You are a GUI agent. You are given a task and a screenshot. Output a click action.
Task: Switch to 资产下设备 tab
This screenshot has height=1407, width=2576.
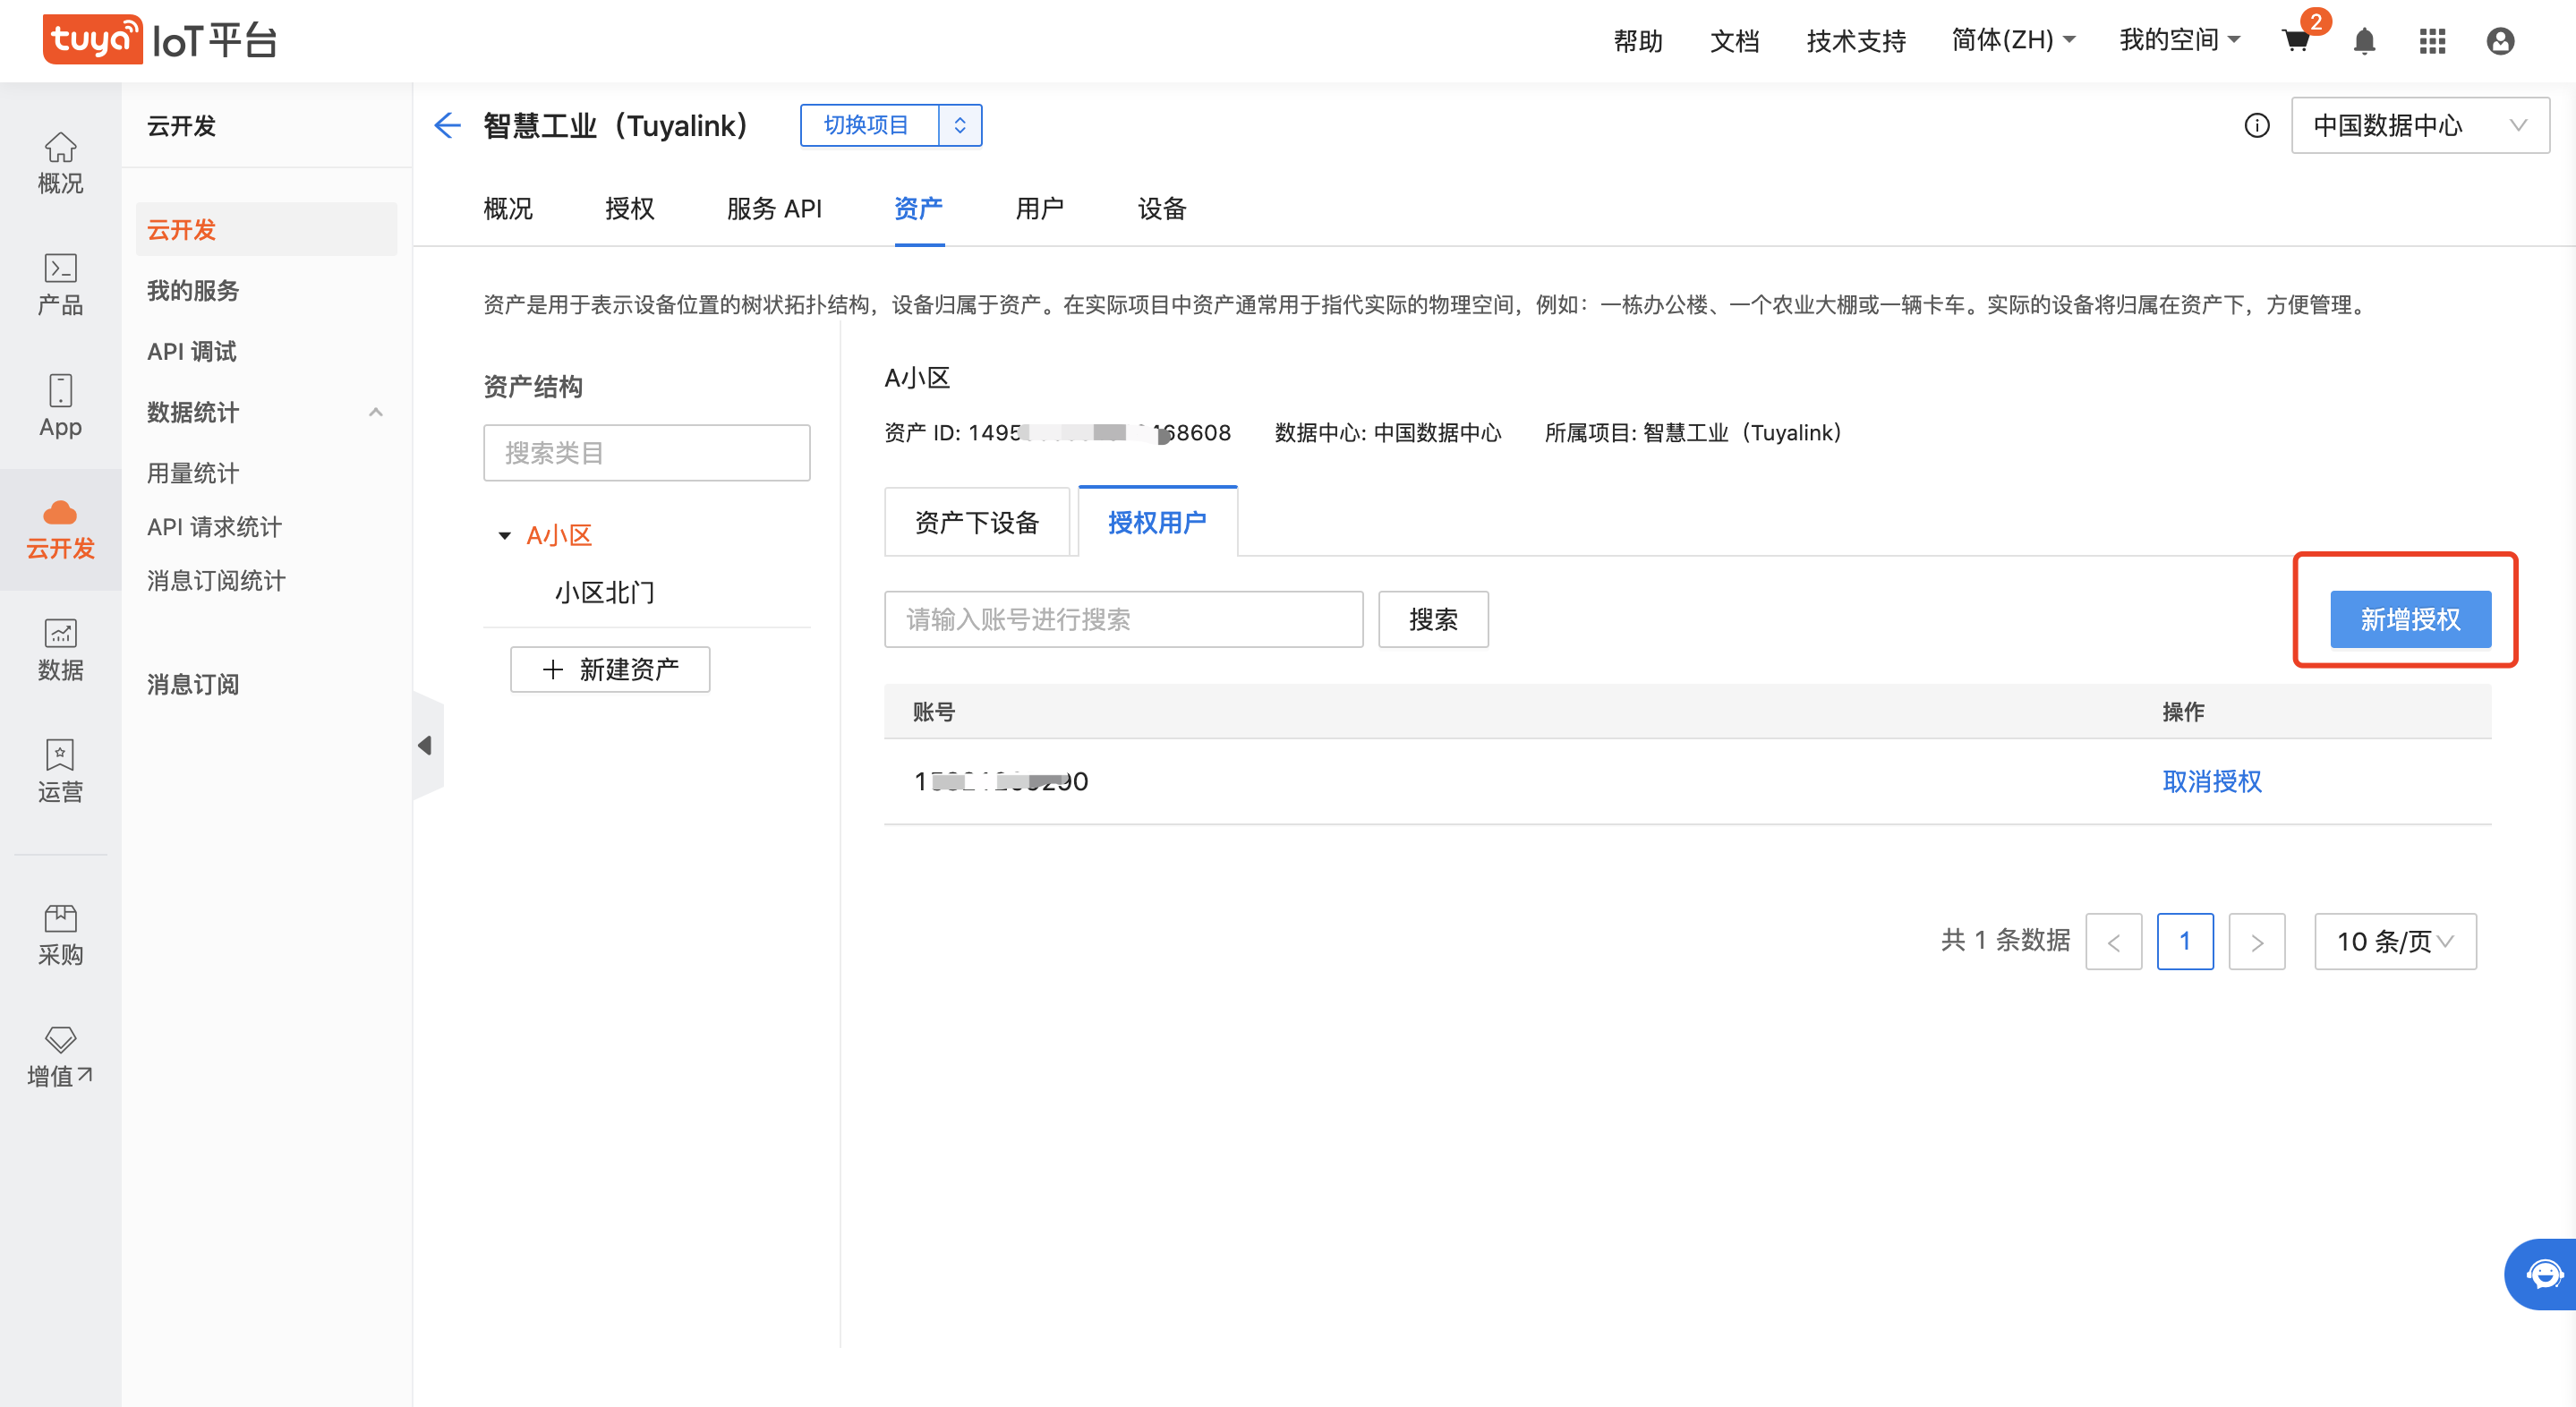[977, 522]
